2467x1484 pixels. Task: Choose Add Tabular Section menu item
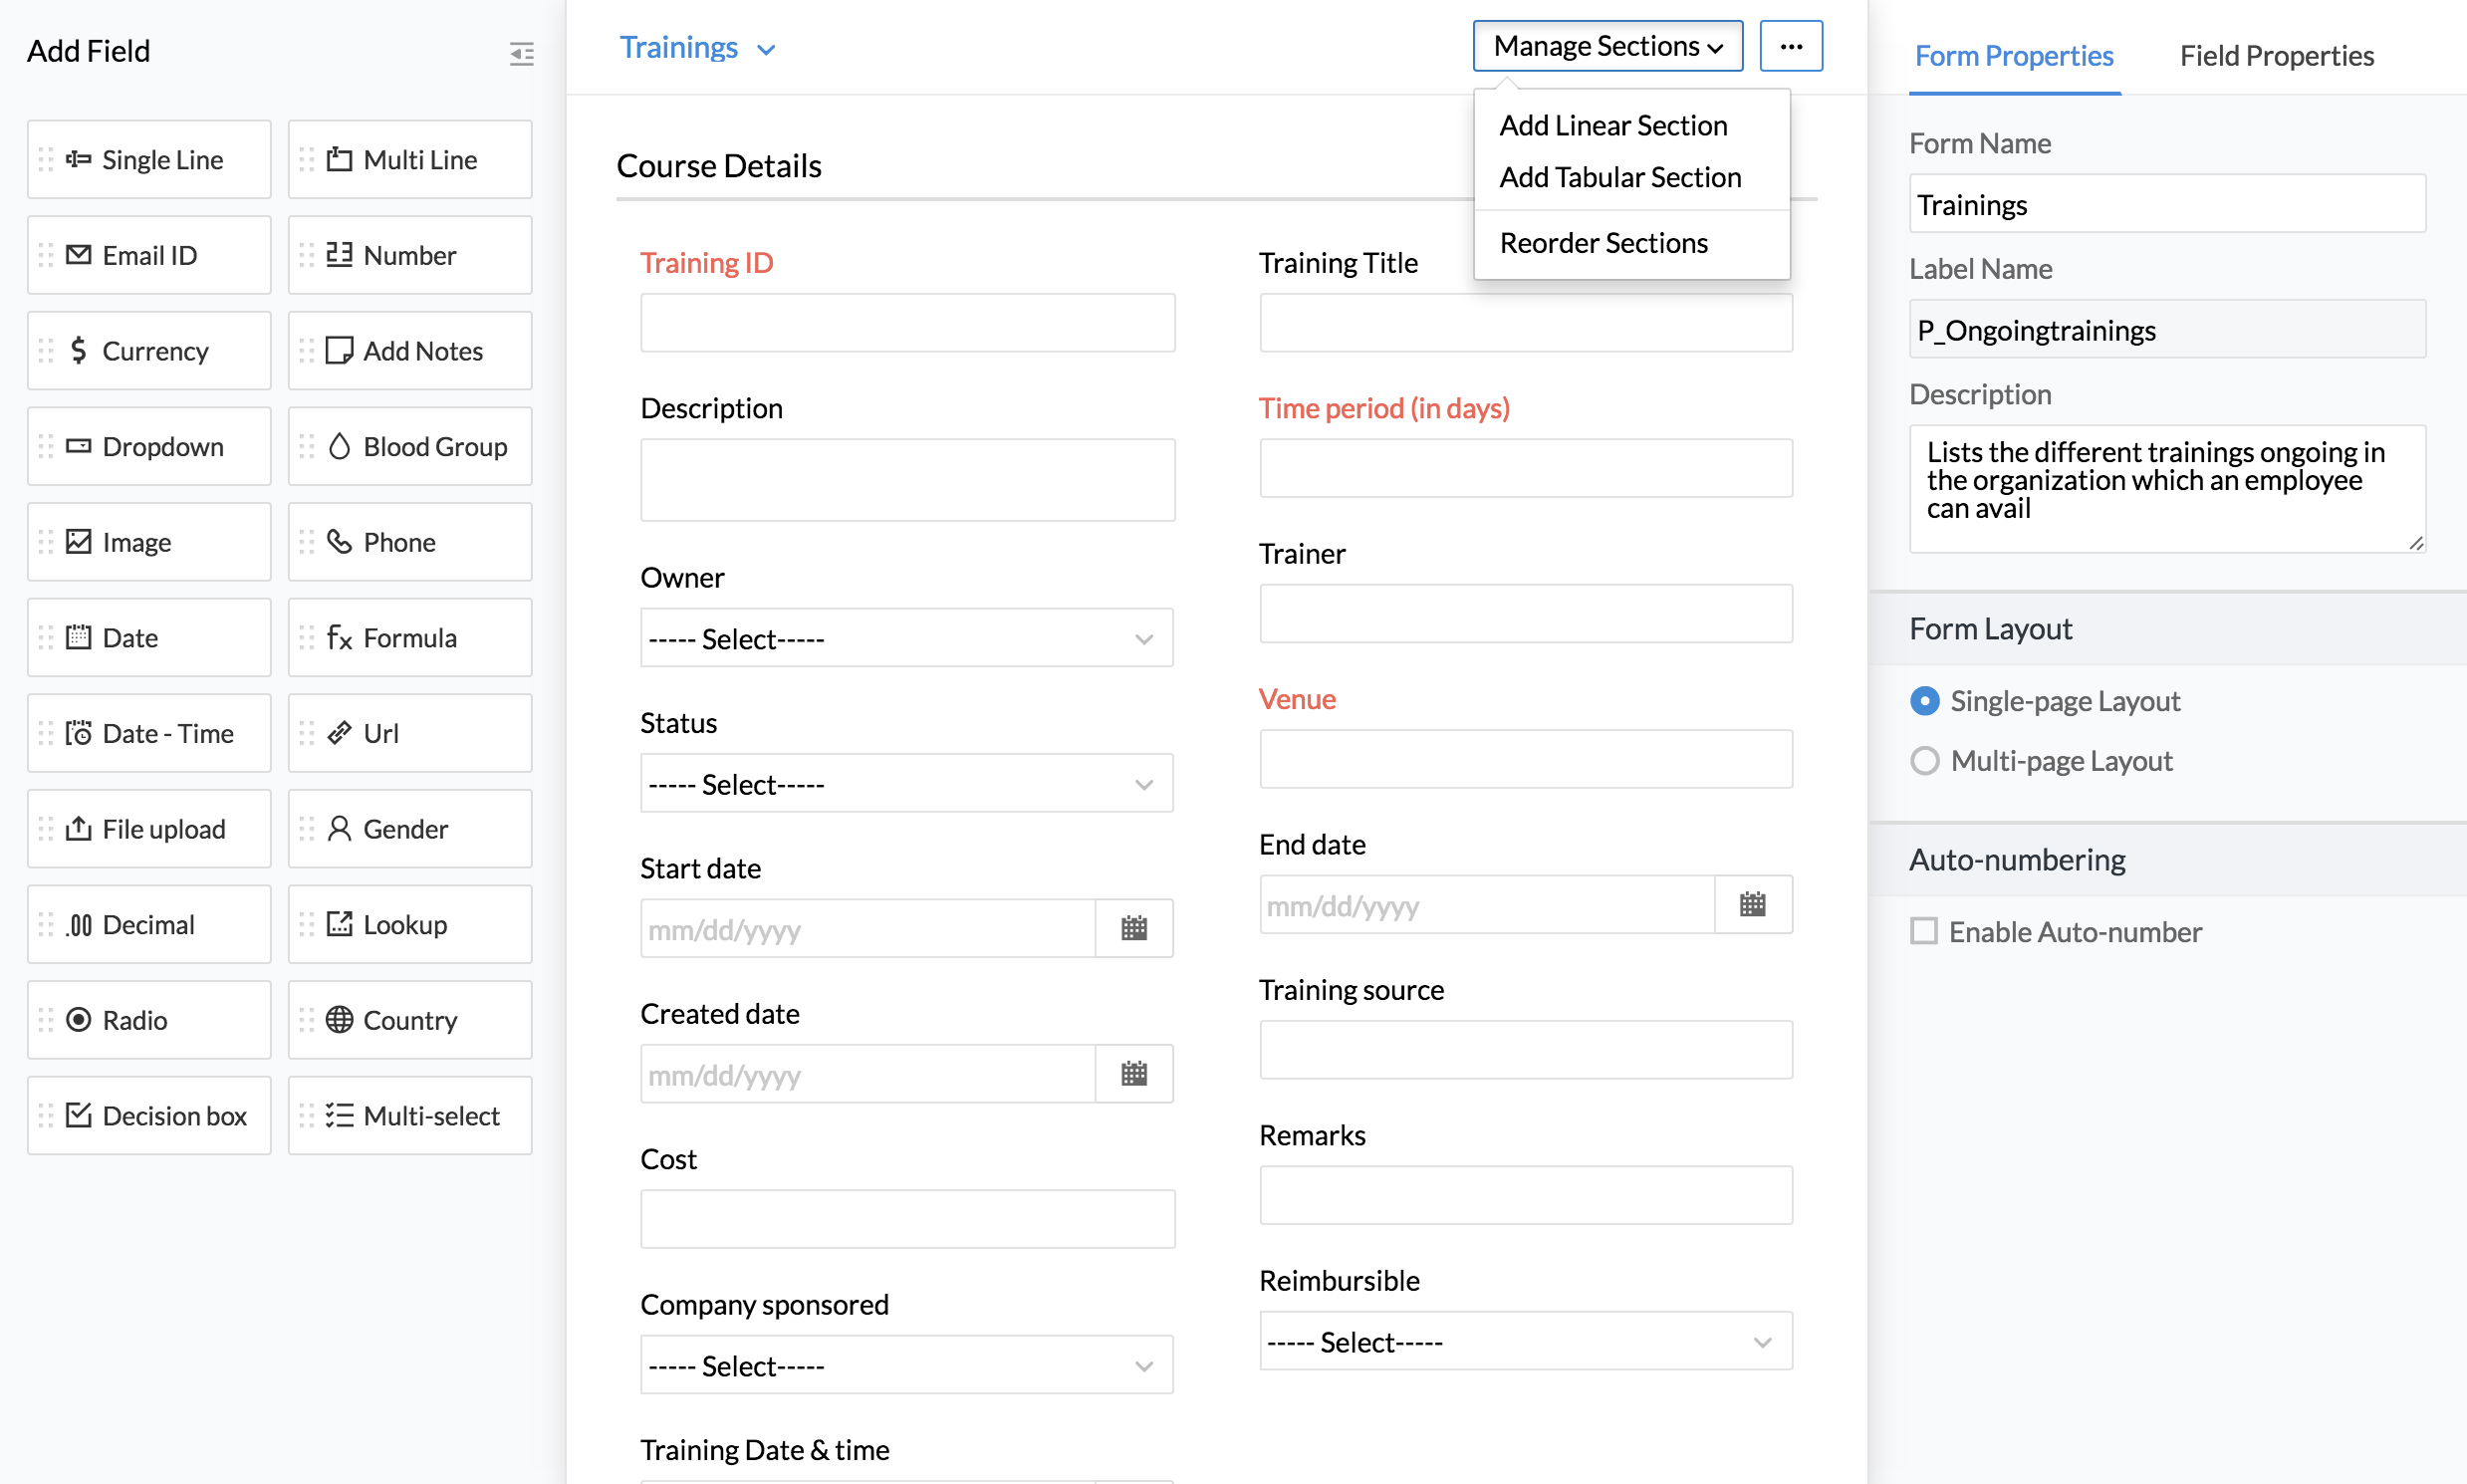[x=1619, y=177]
